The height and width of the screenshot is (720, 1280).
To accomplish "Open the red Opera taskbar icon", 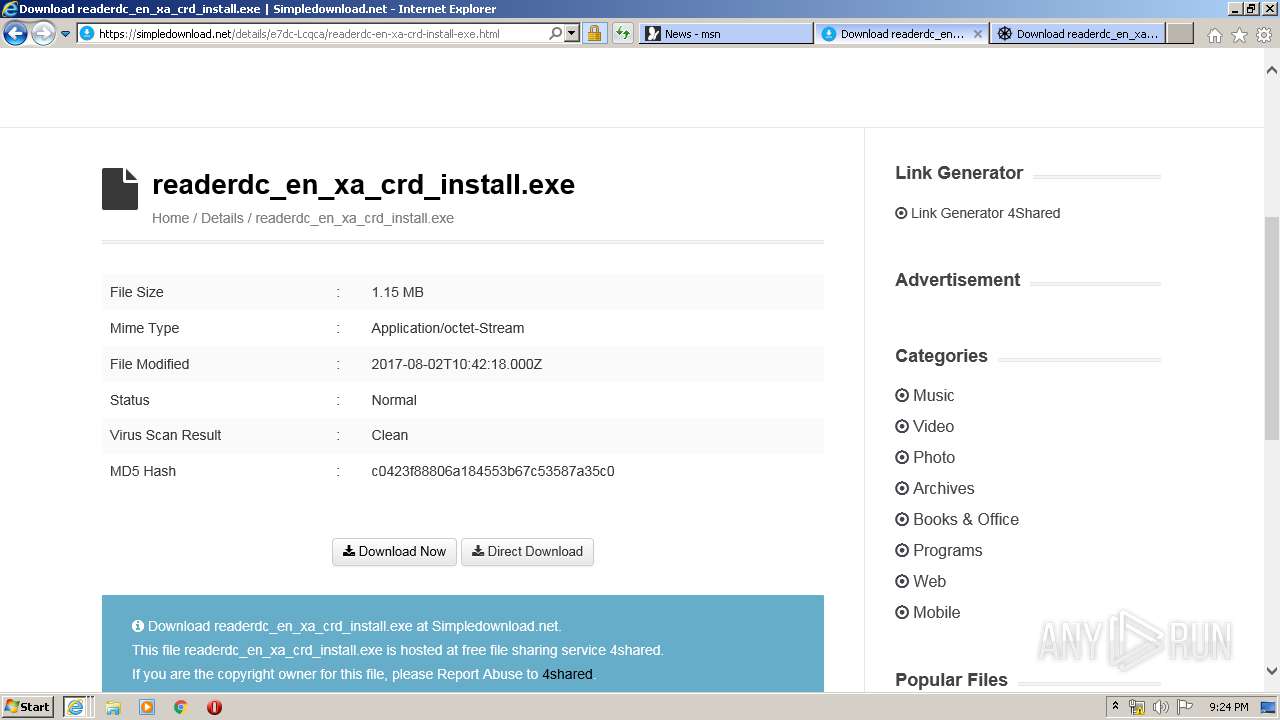I will point(214,707).
